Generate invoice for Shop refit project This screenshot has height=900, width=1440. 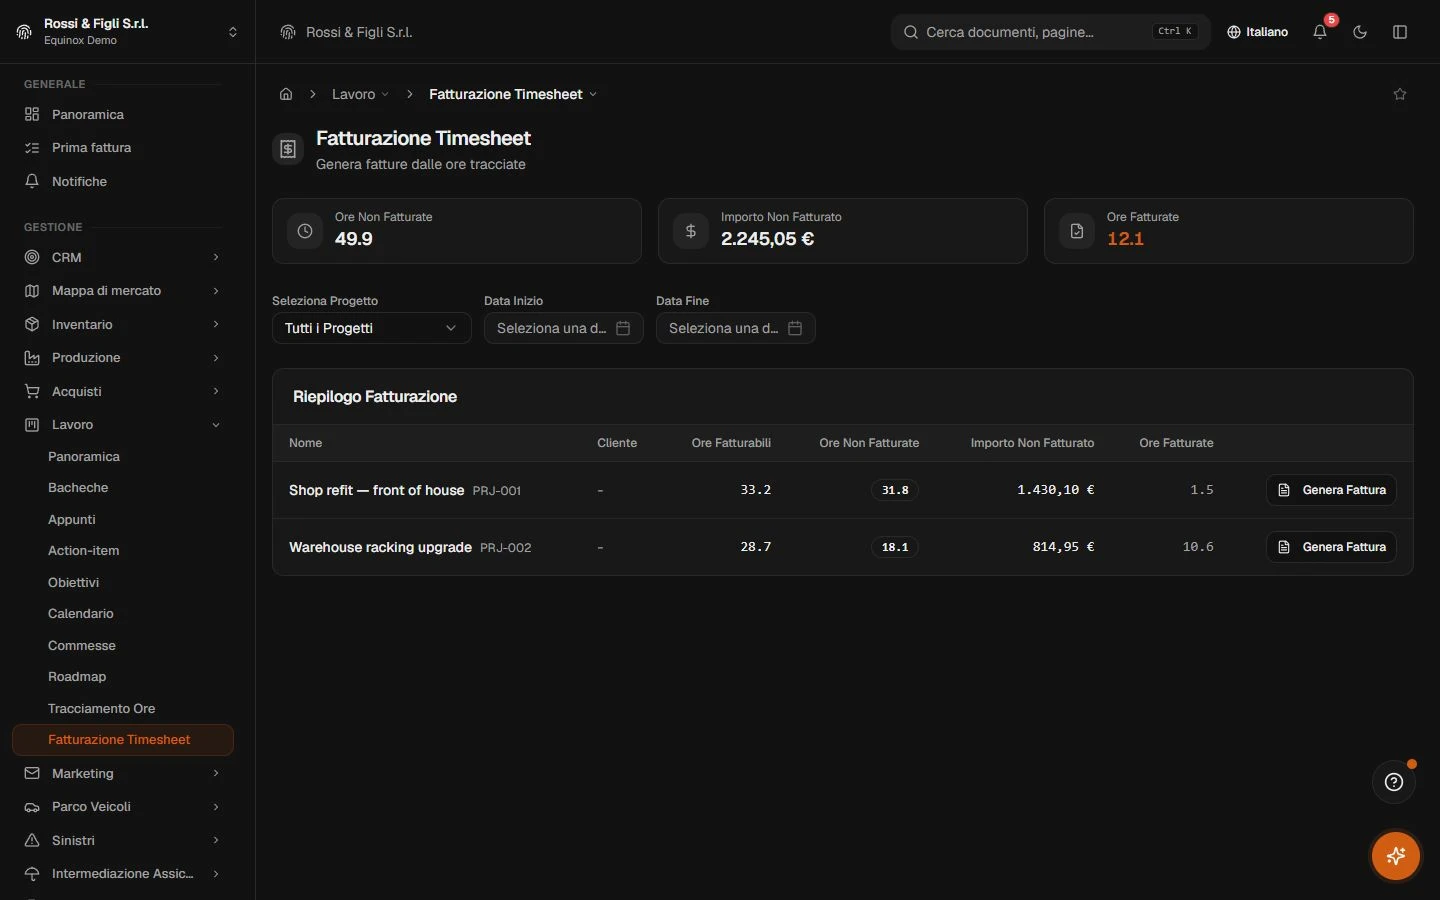click(x=1331, y=490)
